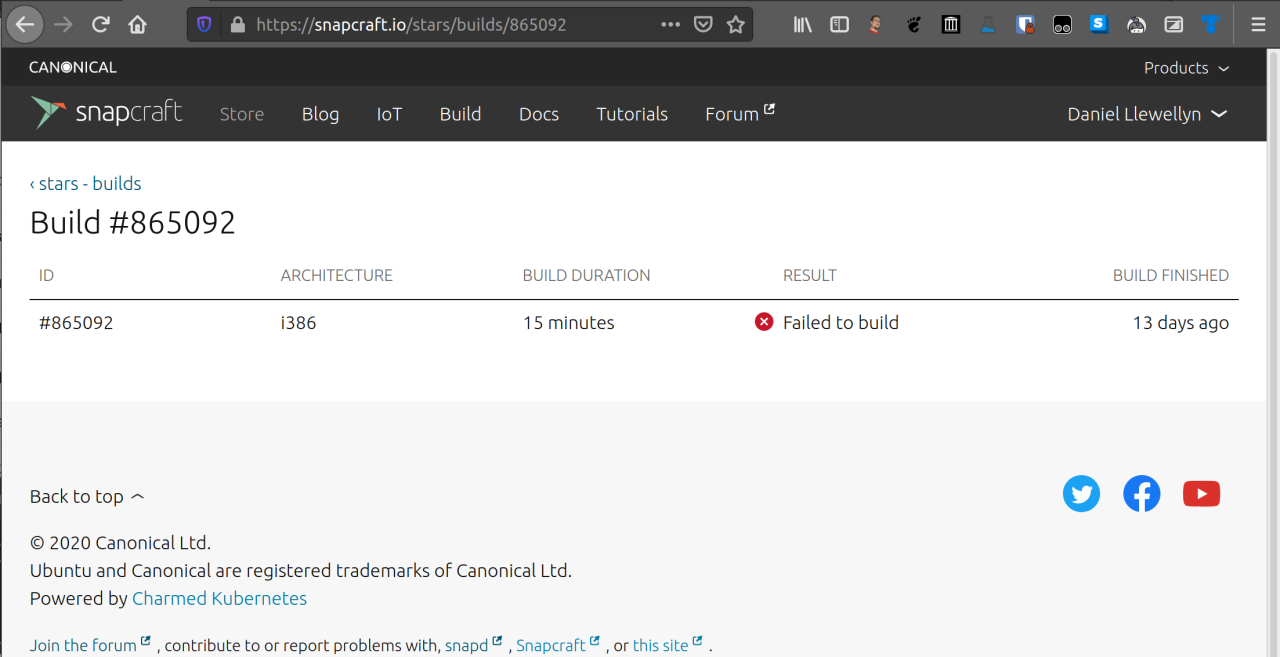Open 'this site' footer link
This screenshot has height=657, width=1280.
(x=668, y=645)
